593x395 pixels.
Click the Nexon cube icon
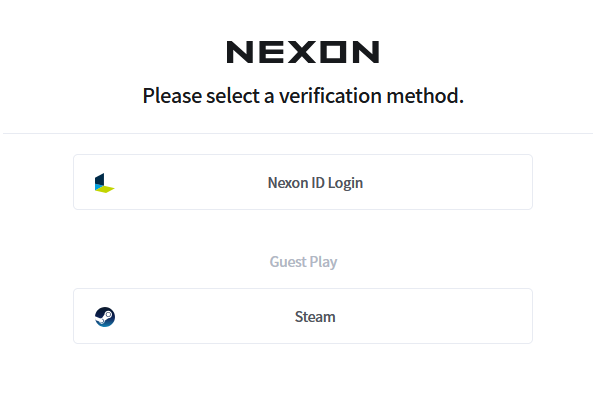[x=104, y=183]
